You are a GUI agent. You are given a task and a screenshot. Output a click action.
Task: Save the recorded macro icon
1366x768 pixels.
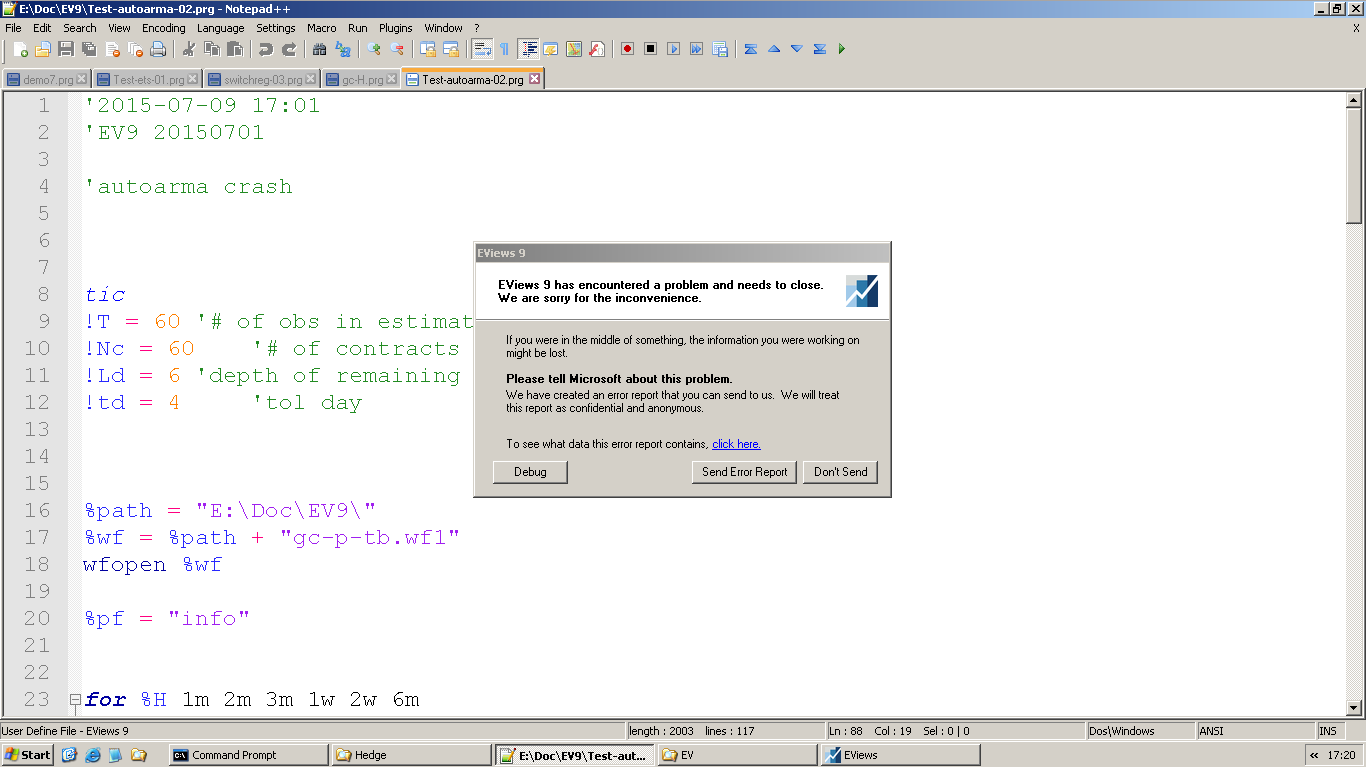720,49
